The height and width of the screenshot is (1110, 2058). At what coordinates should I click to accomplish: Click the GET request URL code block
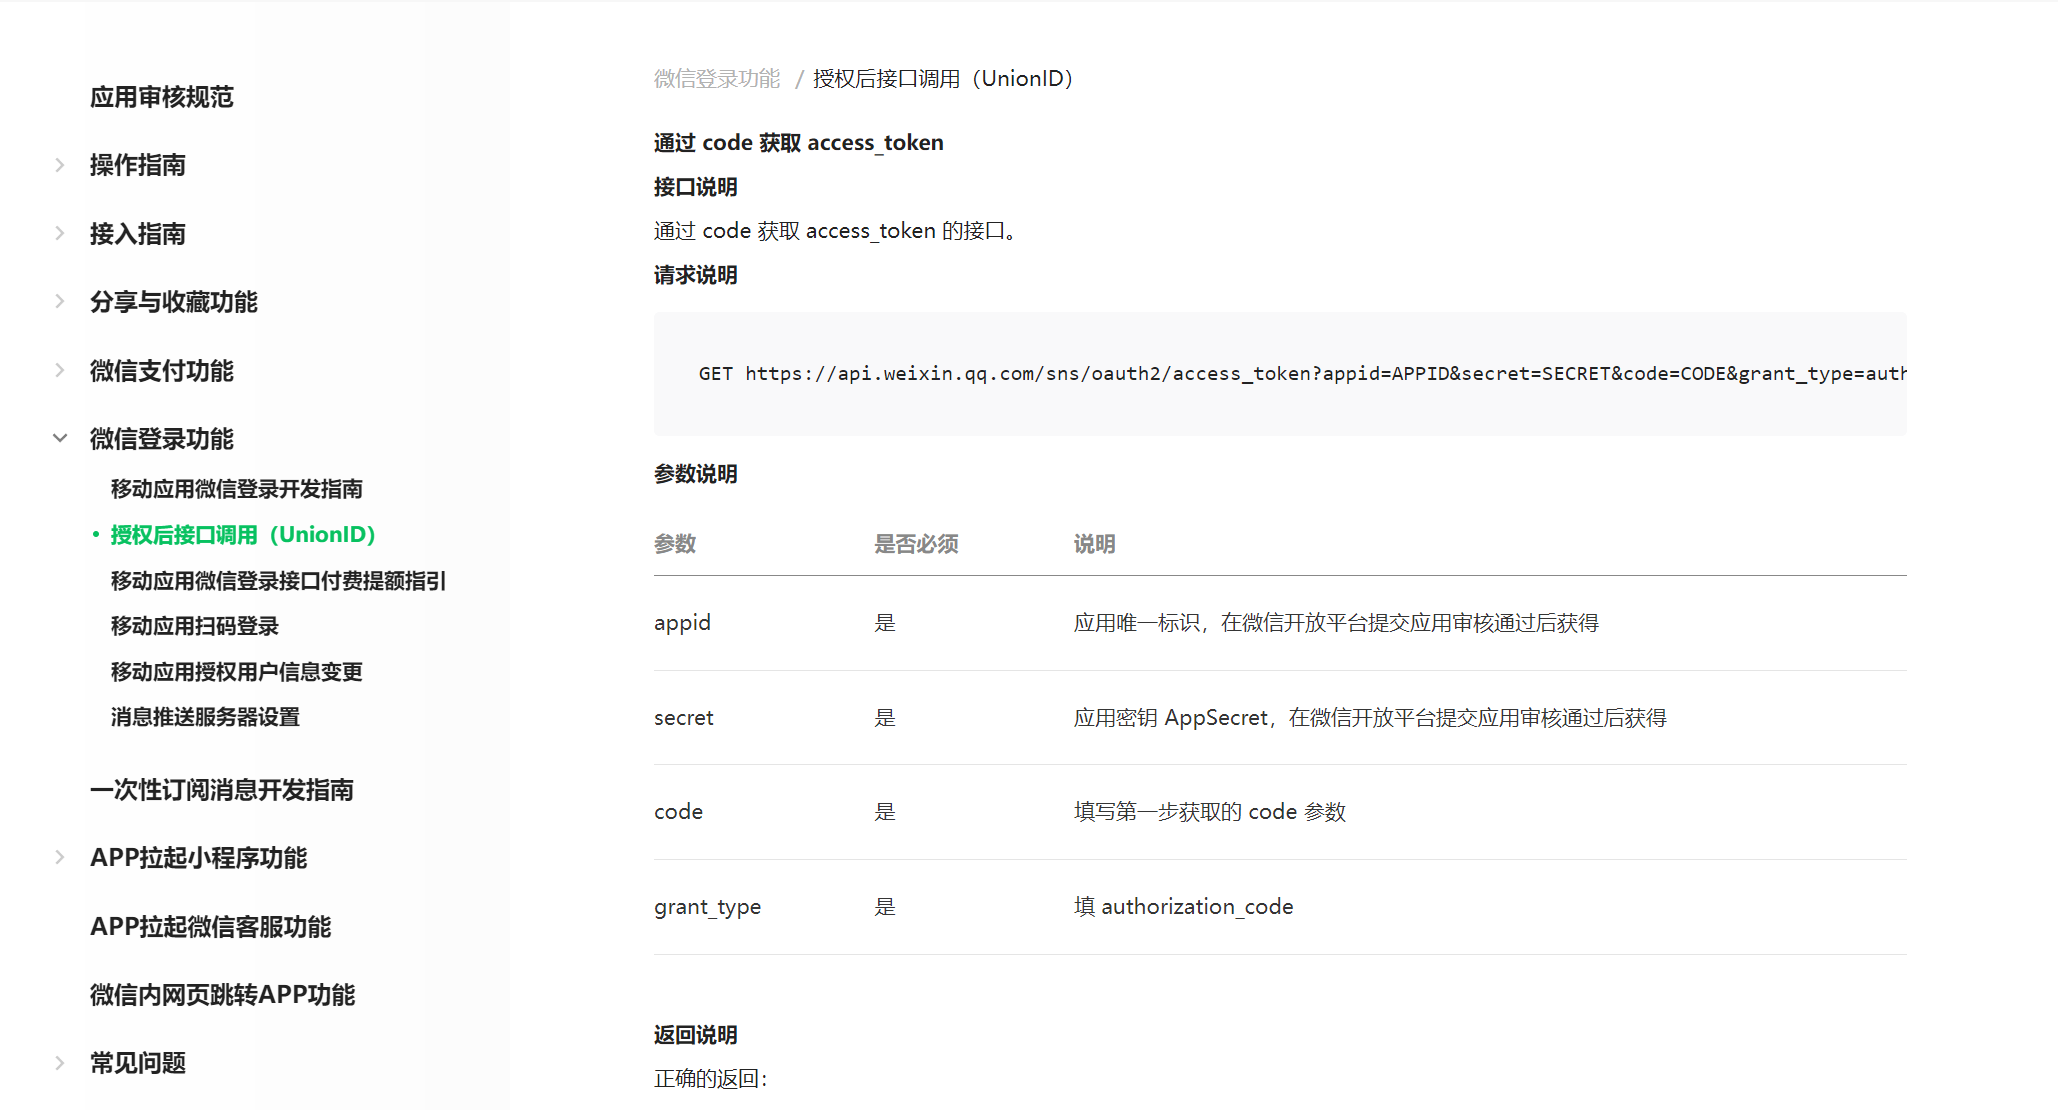tap(1279, 374)
